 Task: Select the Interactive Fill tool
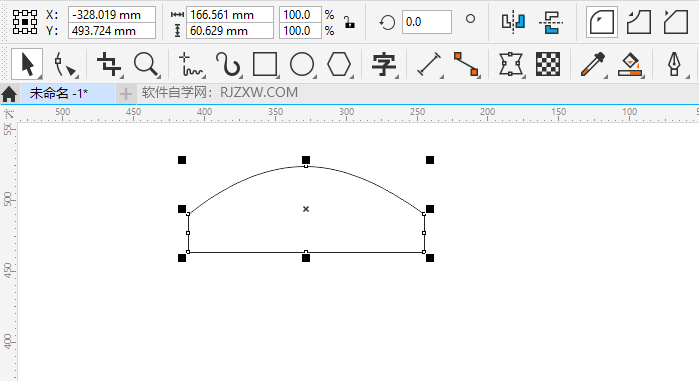pyautogui.click(x=630, y=65)
